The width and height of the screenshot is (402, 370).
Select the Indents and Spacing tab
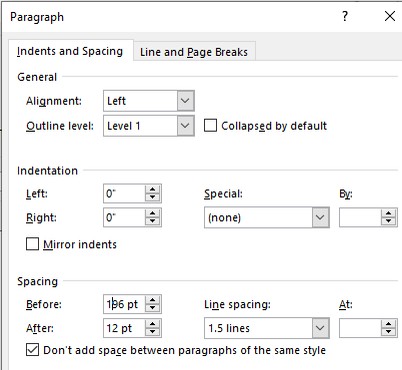tap(70, 51)
